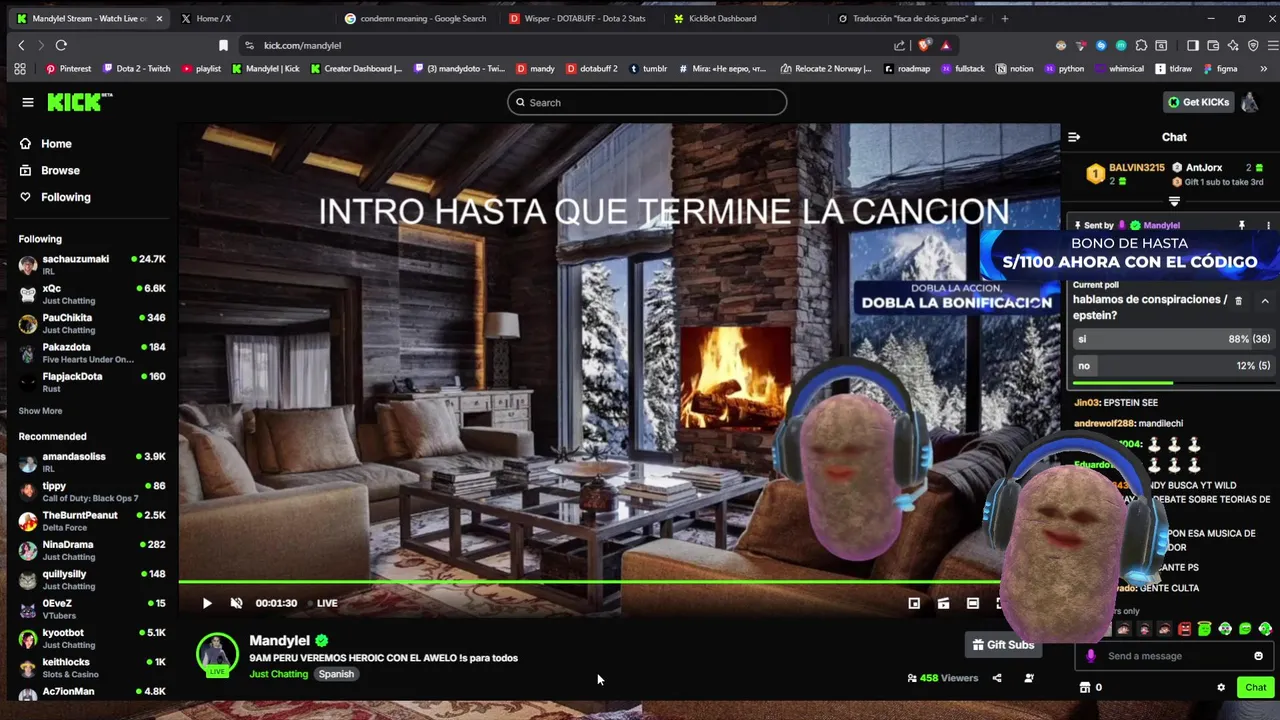Play the stream video
This screenshot has width=1280, height=720.
[207, 603]
